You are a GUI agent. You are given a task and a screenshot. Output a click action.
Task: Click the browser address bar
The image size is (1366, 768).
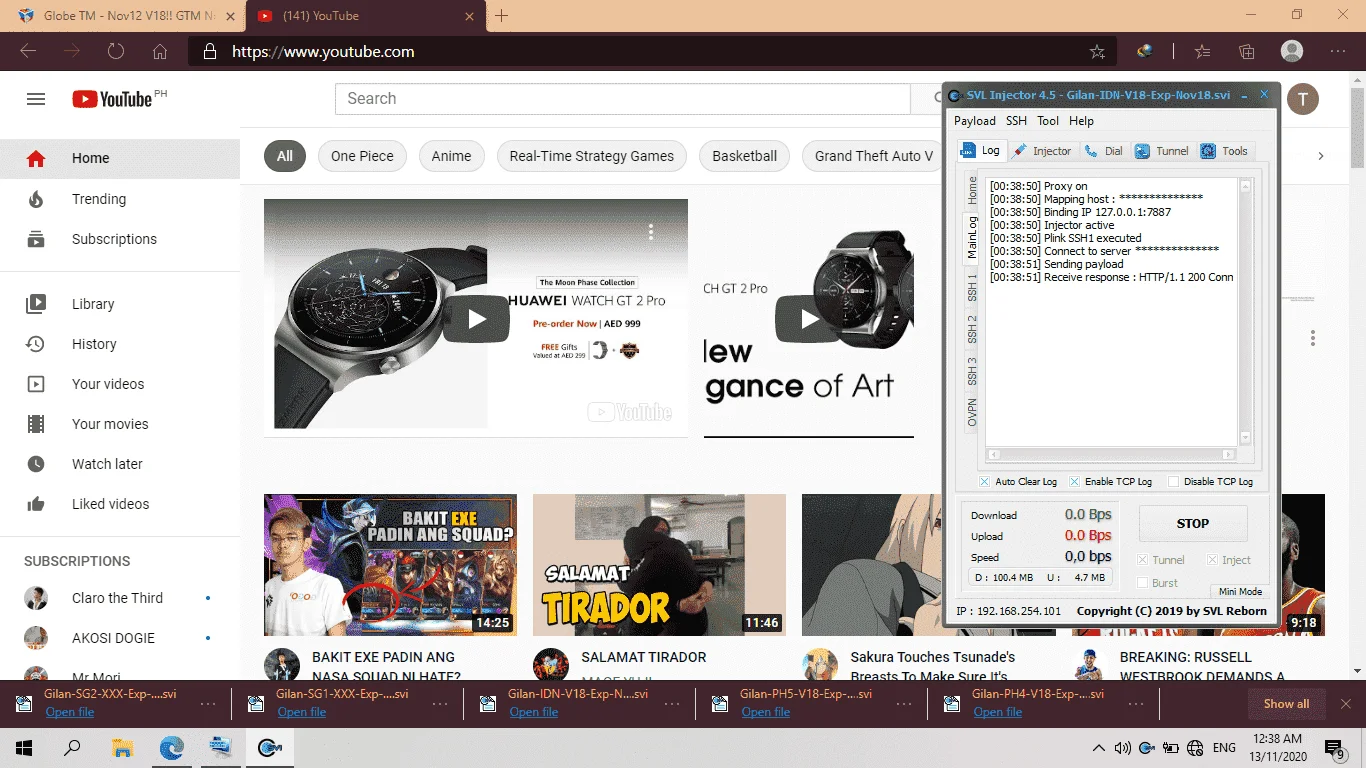pyautogui.click(x=650, y=52)
